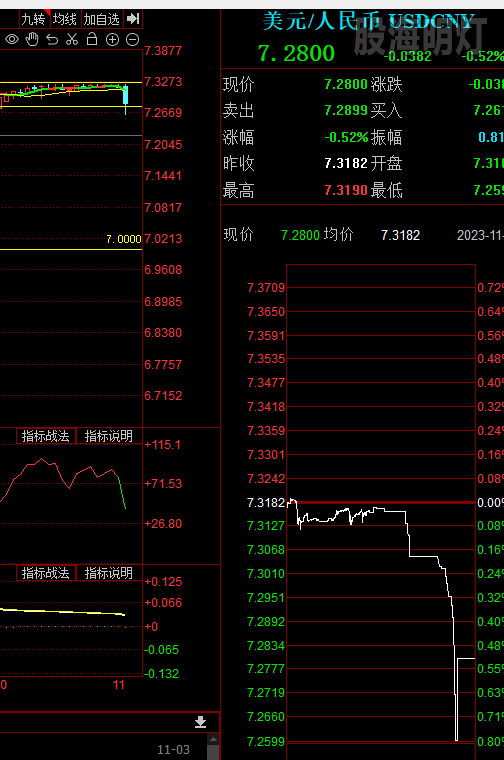Viewport: 504px width, 760px height.
Task: Click the undo arrow icon
Action: [x=52, y=40]
